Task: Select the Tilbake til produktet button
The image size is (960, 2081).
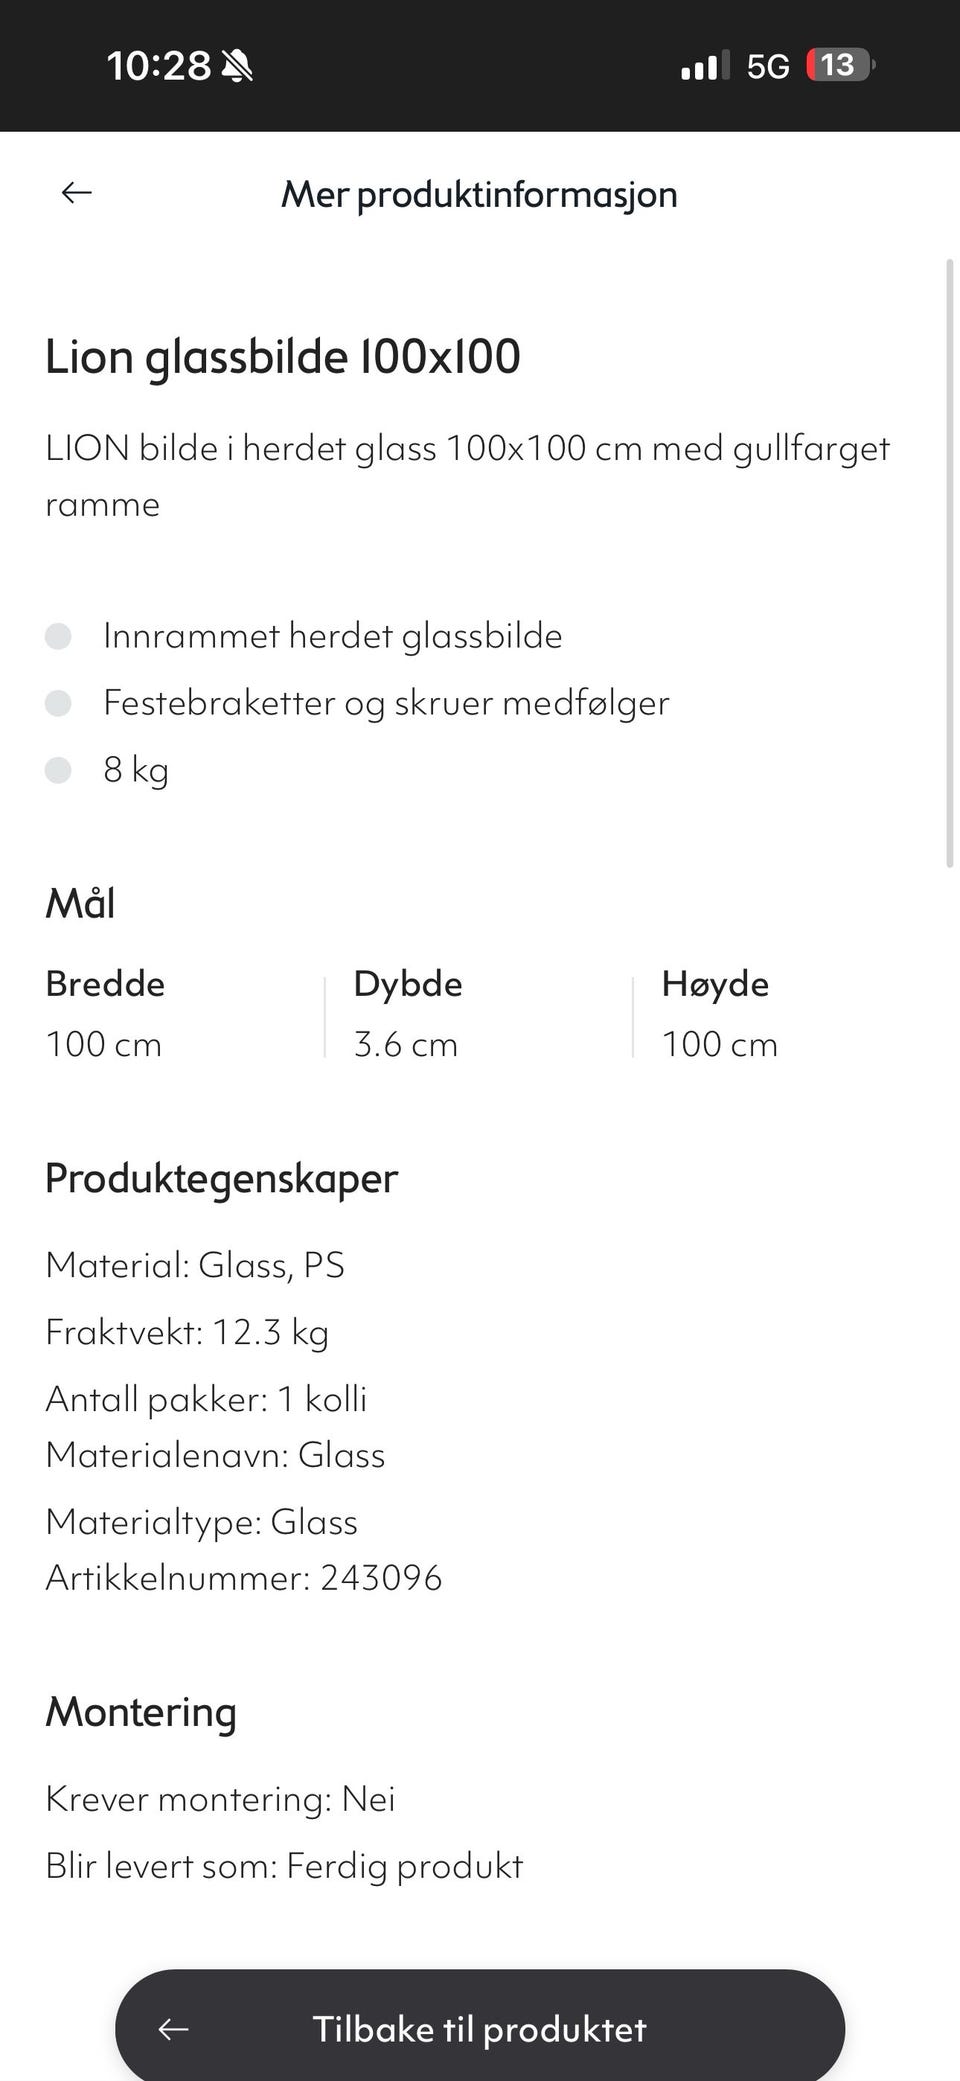Action: tap(480, 2028)
